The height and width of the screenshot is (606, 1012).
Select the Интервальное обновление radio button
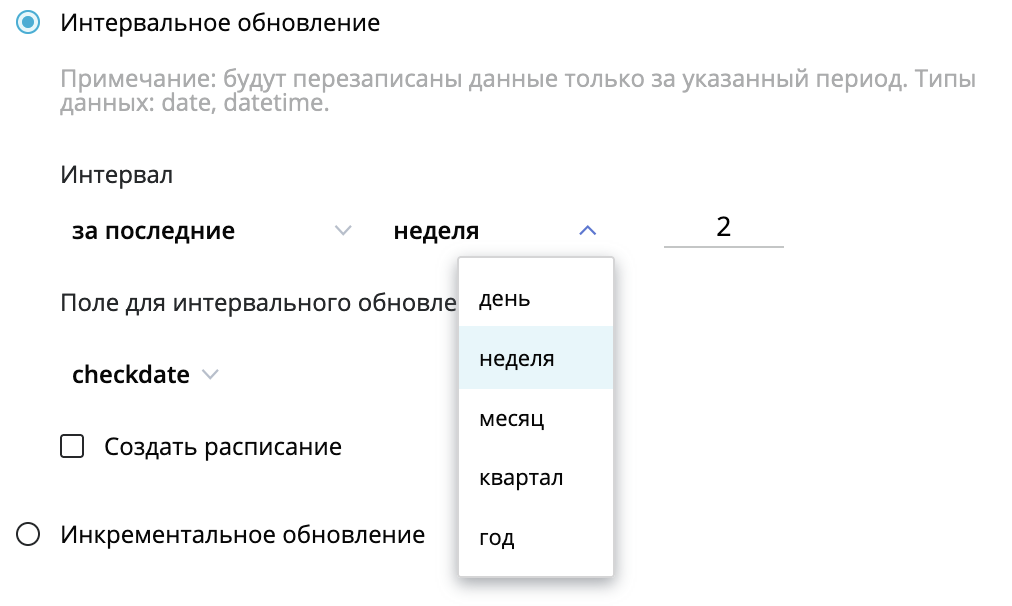pyautogui.click(x=28, y=23)
